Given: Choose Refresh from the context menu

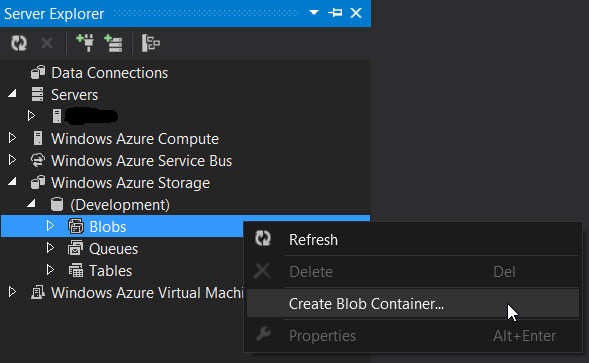Looking at the screenshot, I should coord(413,240).
